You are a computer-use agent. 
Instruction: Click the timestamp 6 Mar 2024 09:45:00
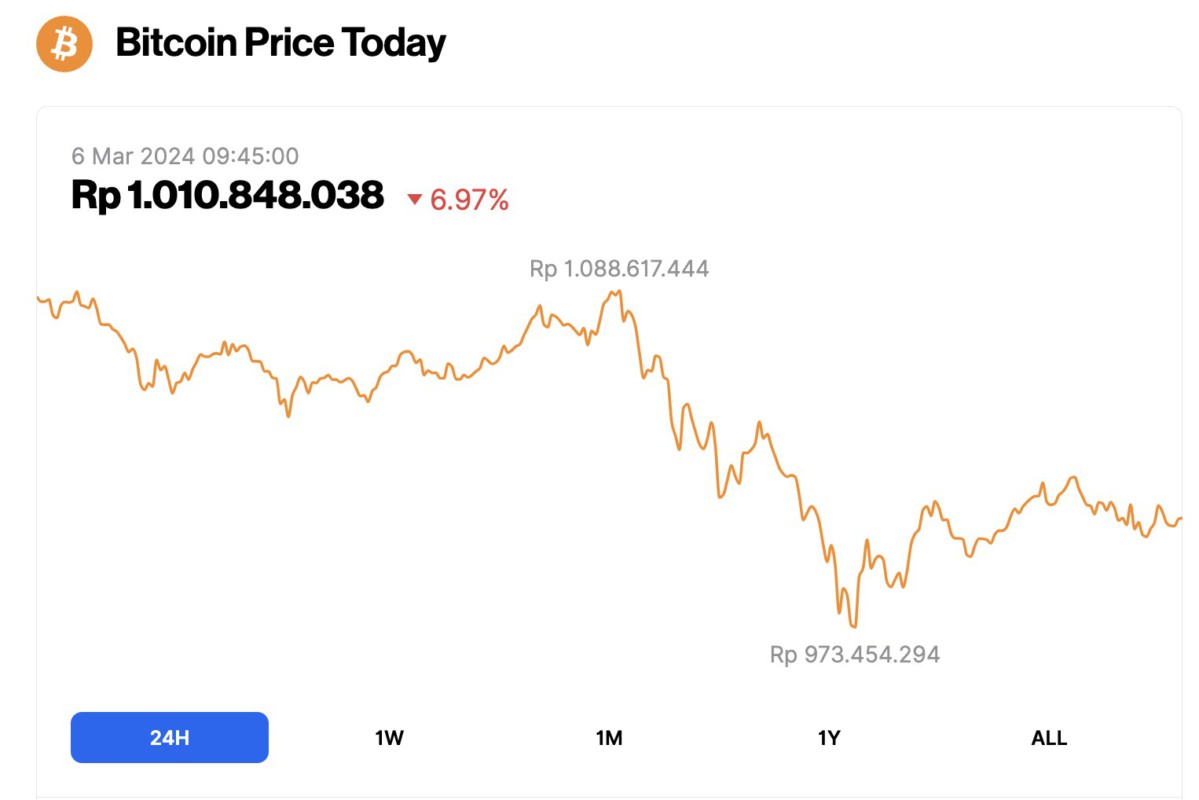coord(186,156)
